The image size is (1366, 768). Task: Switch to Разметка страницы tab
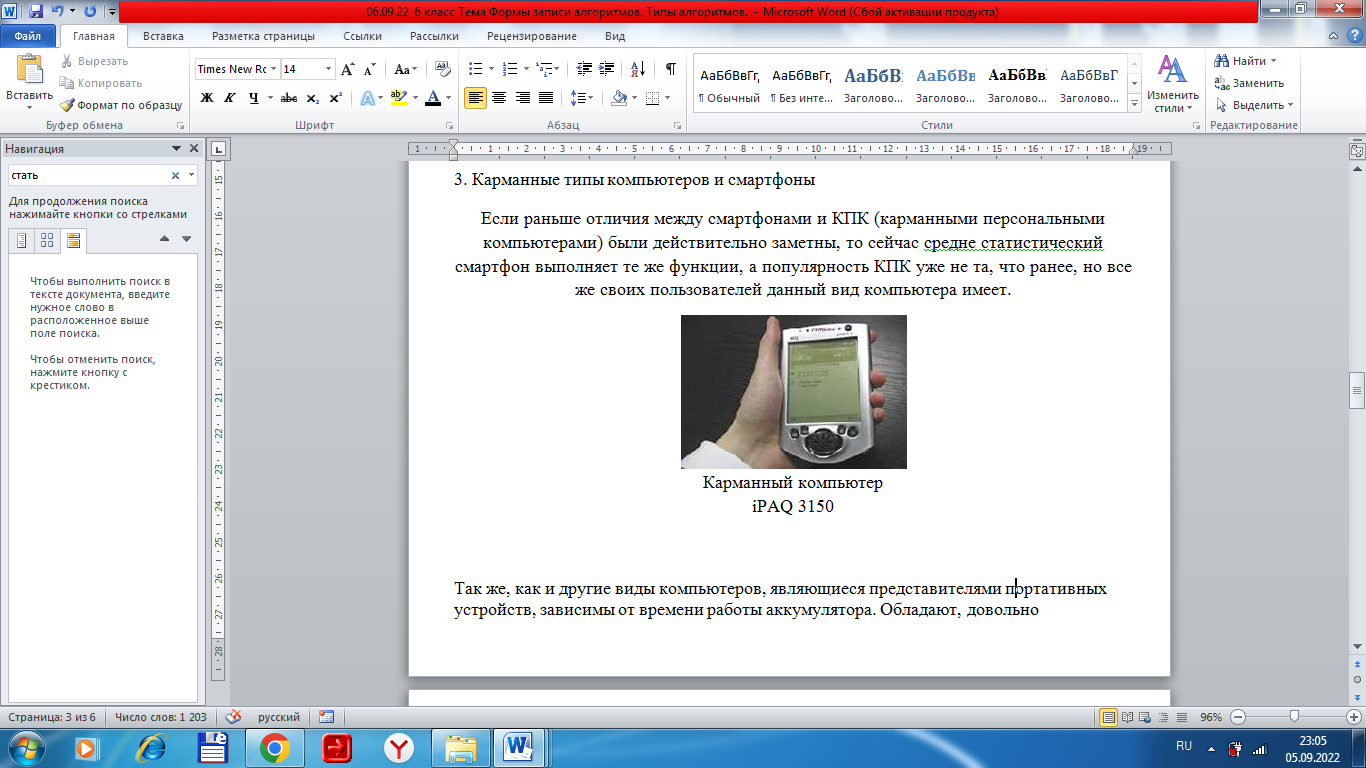click(263, 36)
